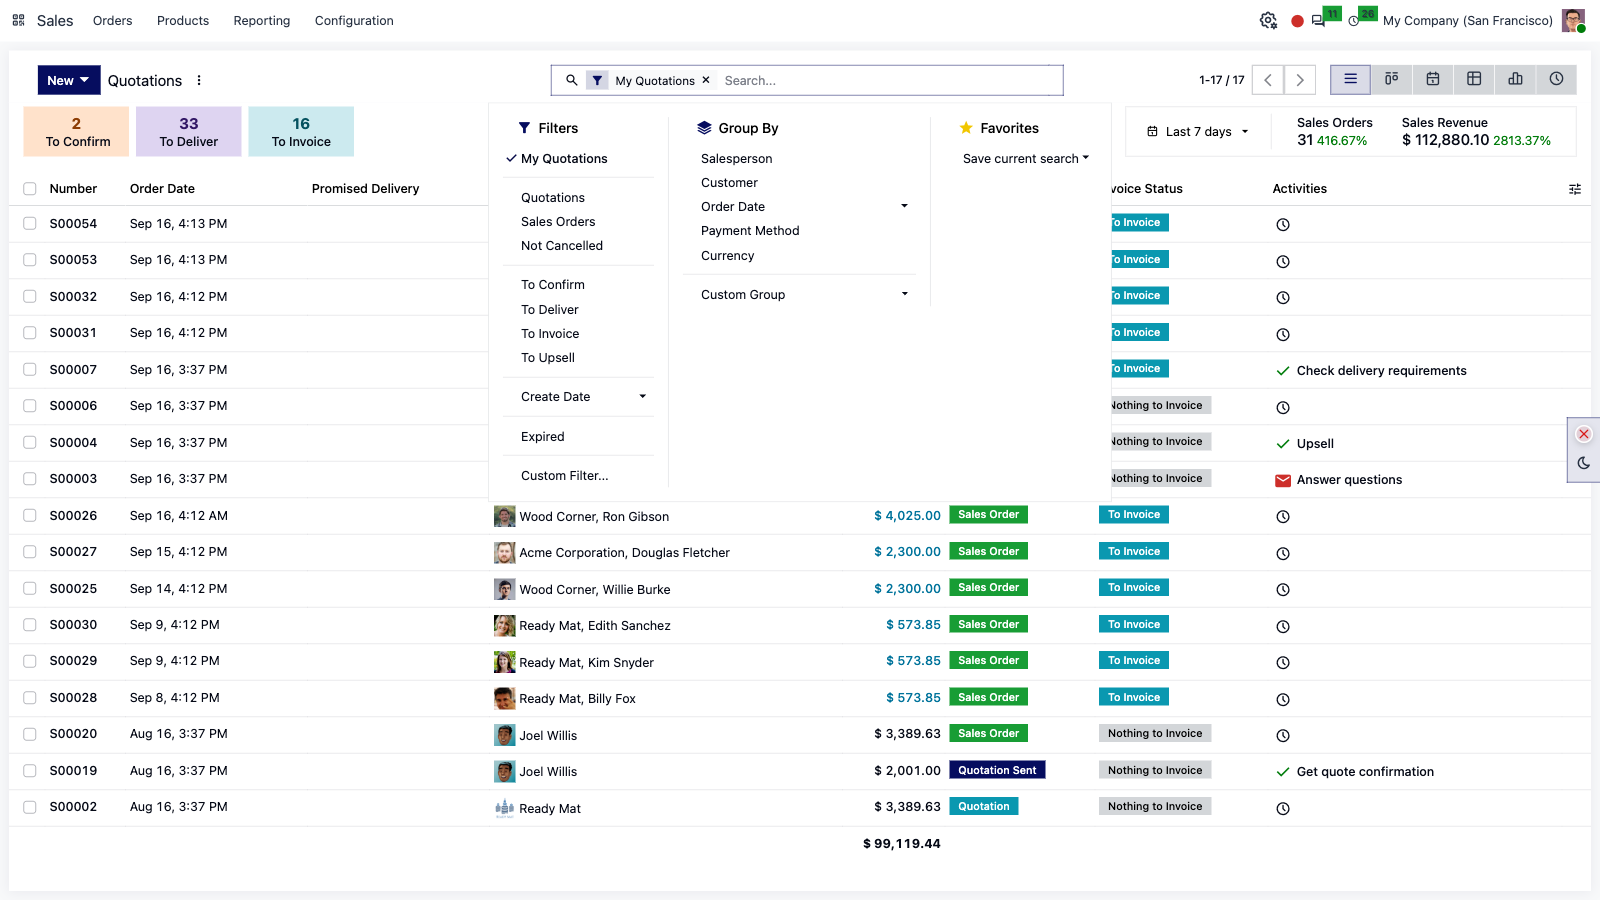Open the Graph view icon
This screenshot has width=1600, height=900.
[1515, 80]
